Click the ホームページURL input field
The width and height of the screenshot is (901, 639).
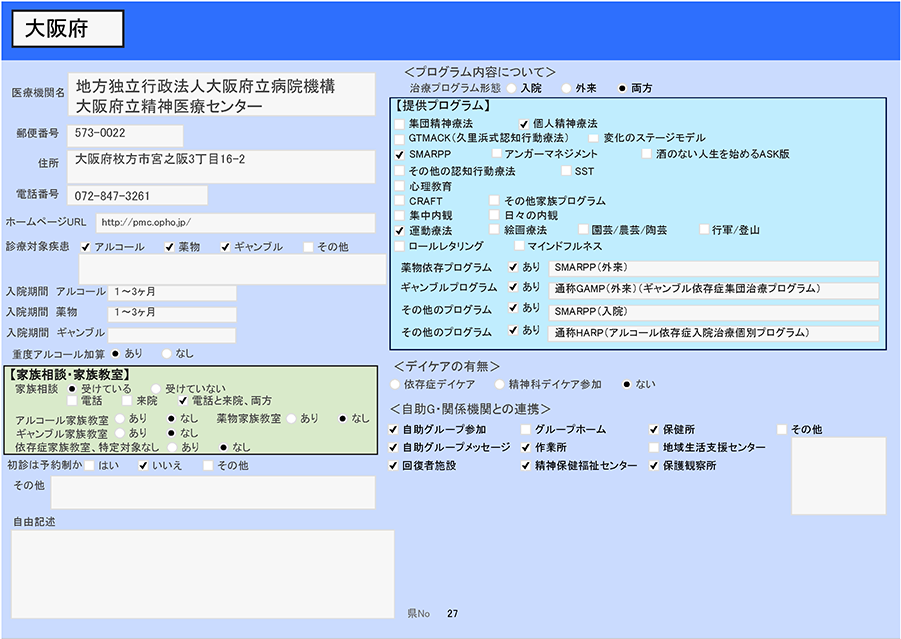pyautogui.click(x=235, y=222)
